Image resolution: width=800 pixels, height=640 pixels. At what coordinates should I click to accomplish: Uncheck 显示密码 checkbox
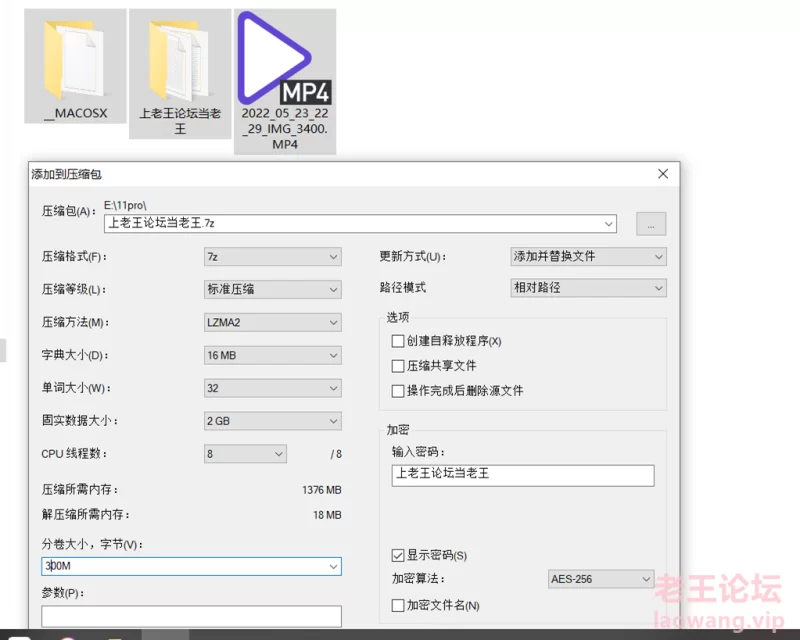click(397, 555)
